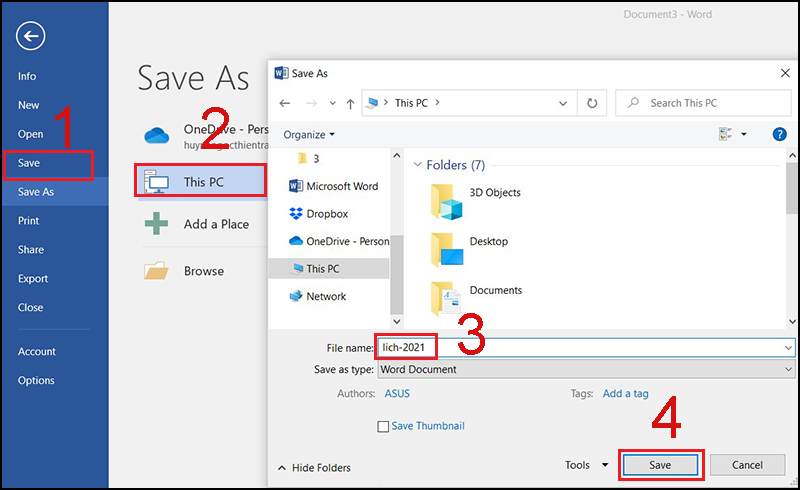Select This PC in navigation pane
The width and height of the screenshot is (800, 490).
point(329,268)
